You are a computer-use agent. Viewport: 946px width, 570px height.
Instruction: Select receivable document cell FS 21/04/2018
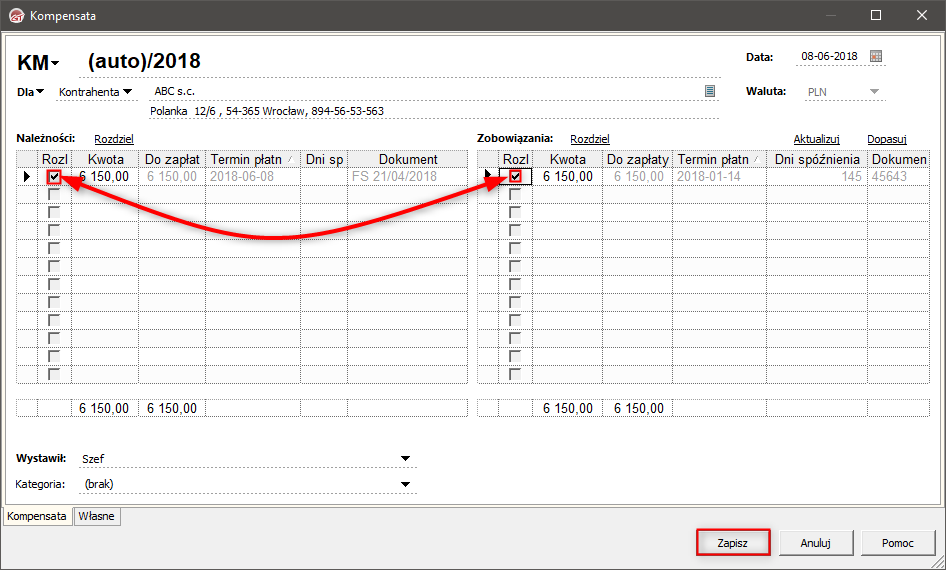tap(408, 177)
